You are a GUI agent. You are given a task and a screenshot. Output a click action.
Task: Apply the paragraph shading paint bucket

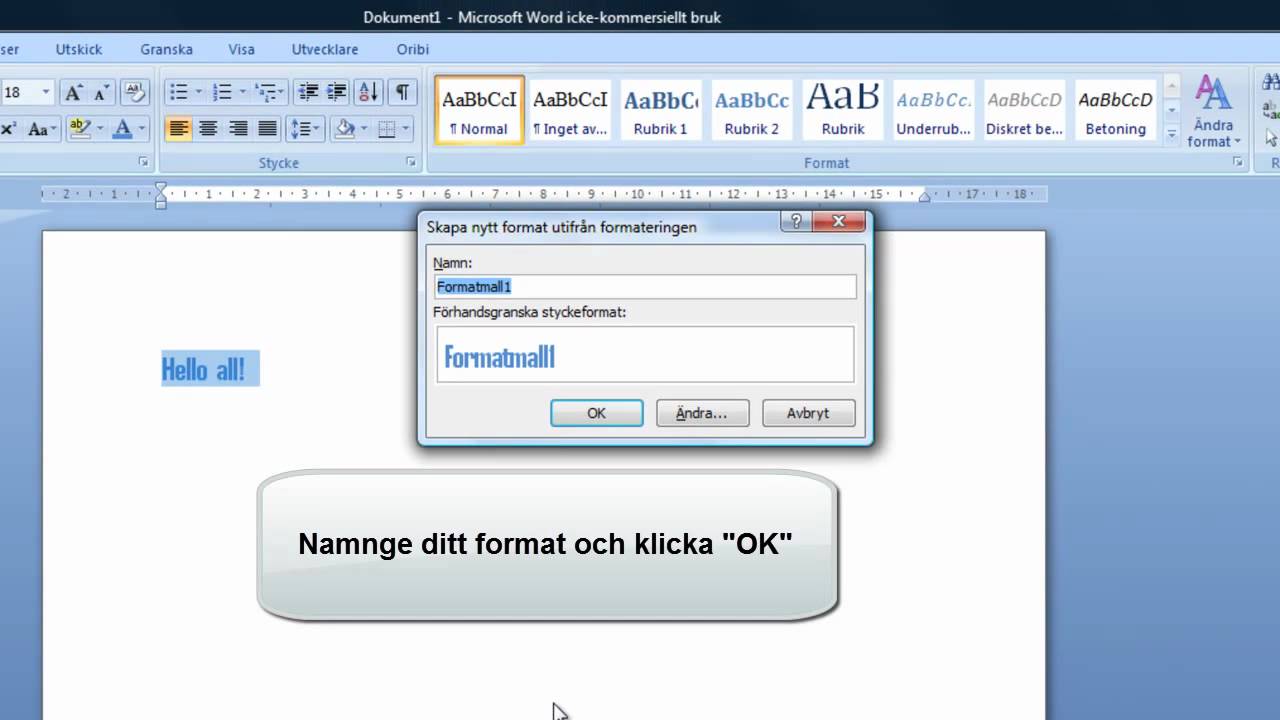[346, 128]
